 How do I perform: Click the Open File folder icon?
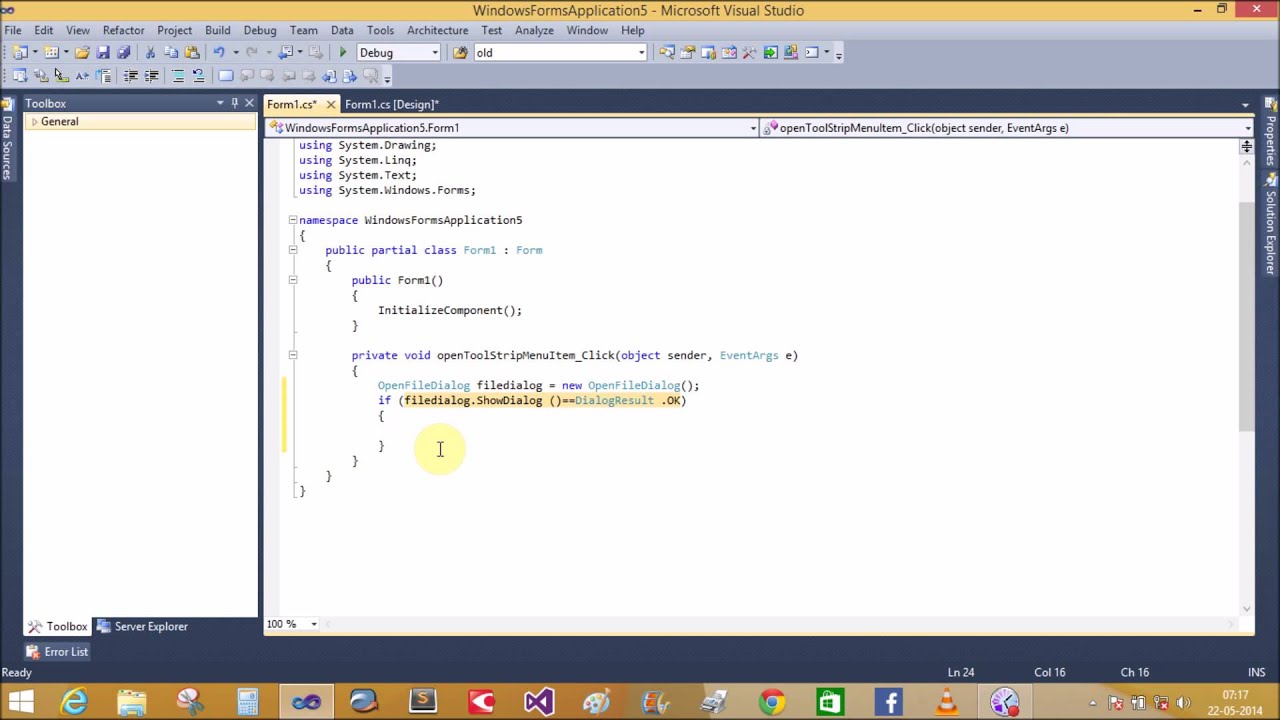[x=82, y=52]
